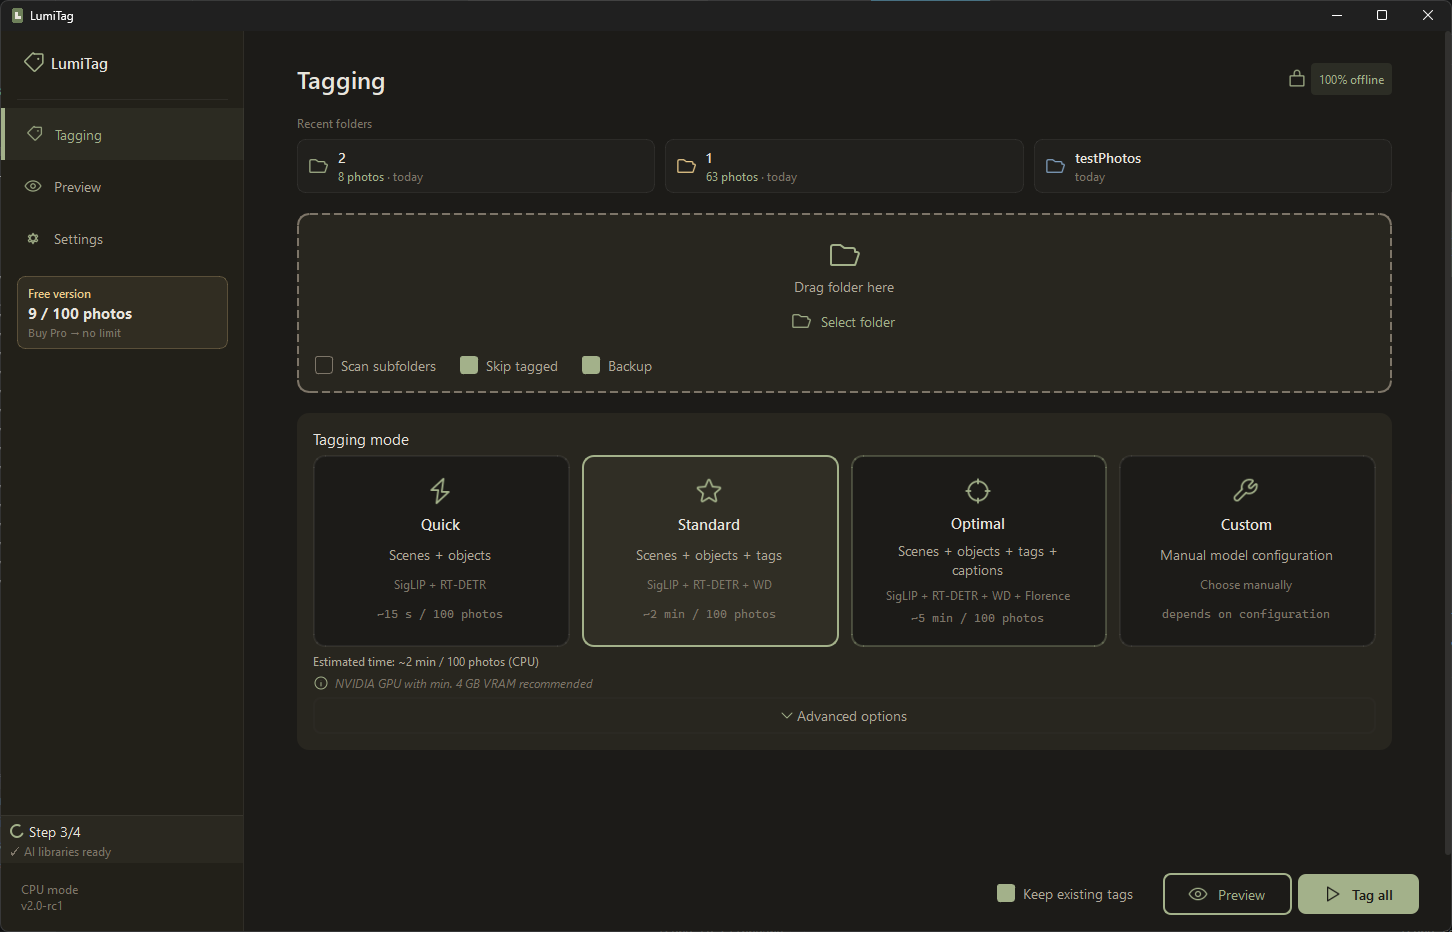The height and width of the screenshot is (932, 1452).
Task: Click the star Standard icon
Action: pos(709,490)
